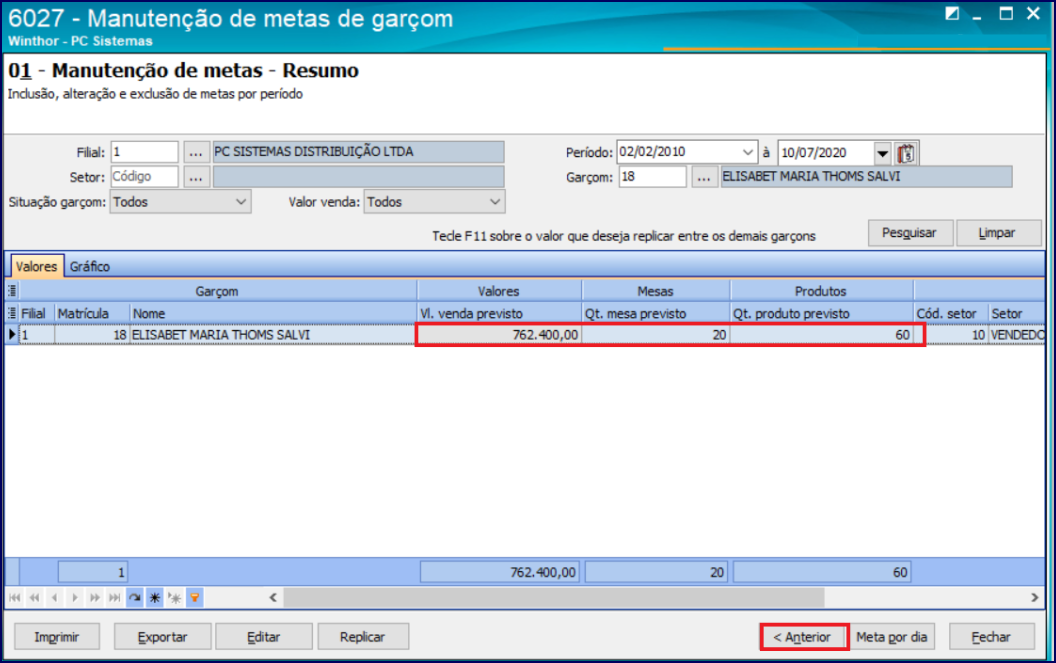Click the gray go-to-bookmark asterisk icon
Image resolution: width=1056 pixels, height=663 pixels.
coord(175,598)
